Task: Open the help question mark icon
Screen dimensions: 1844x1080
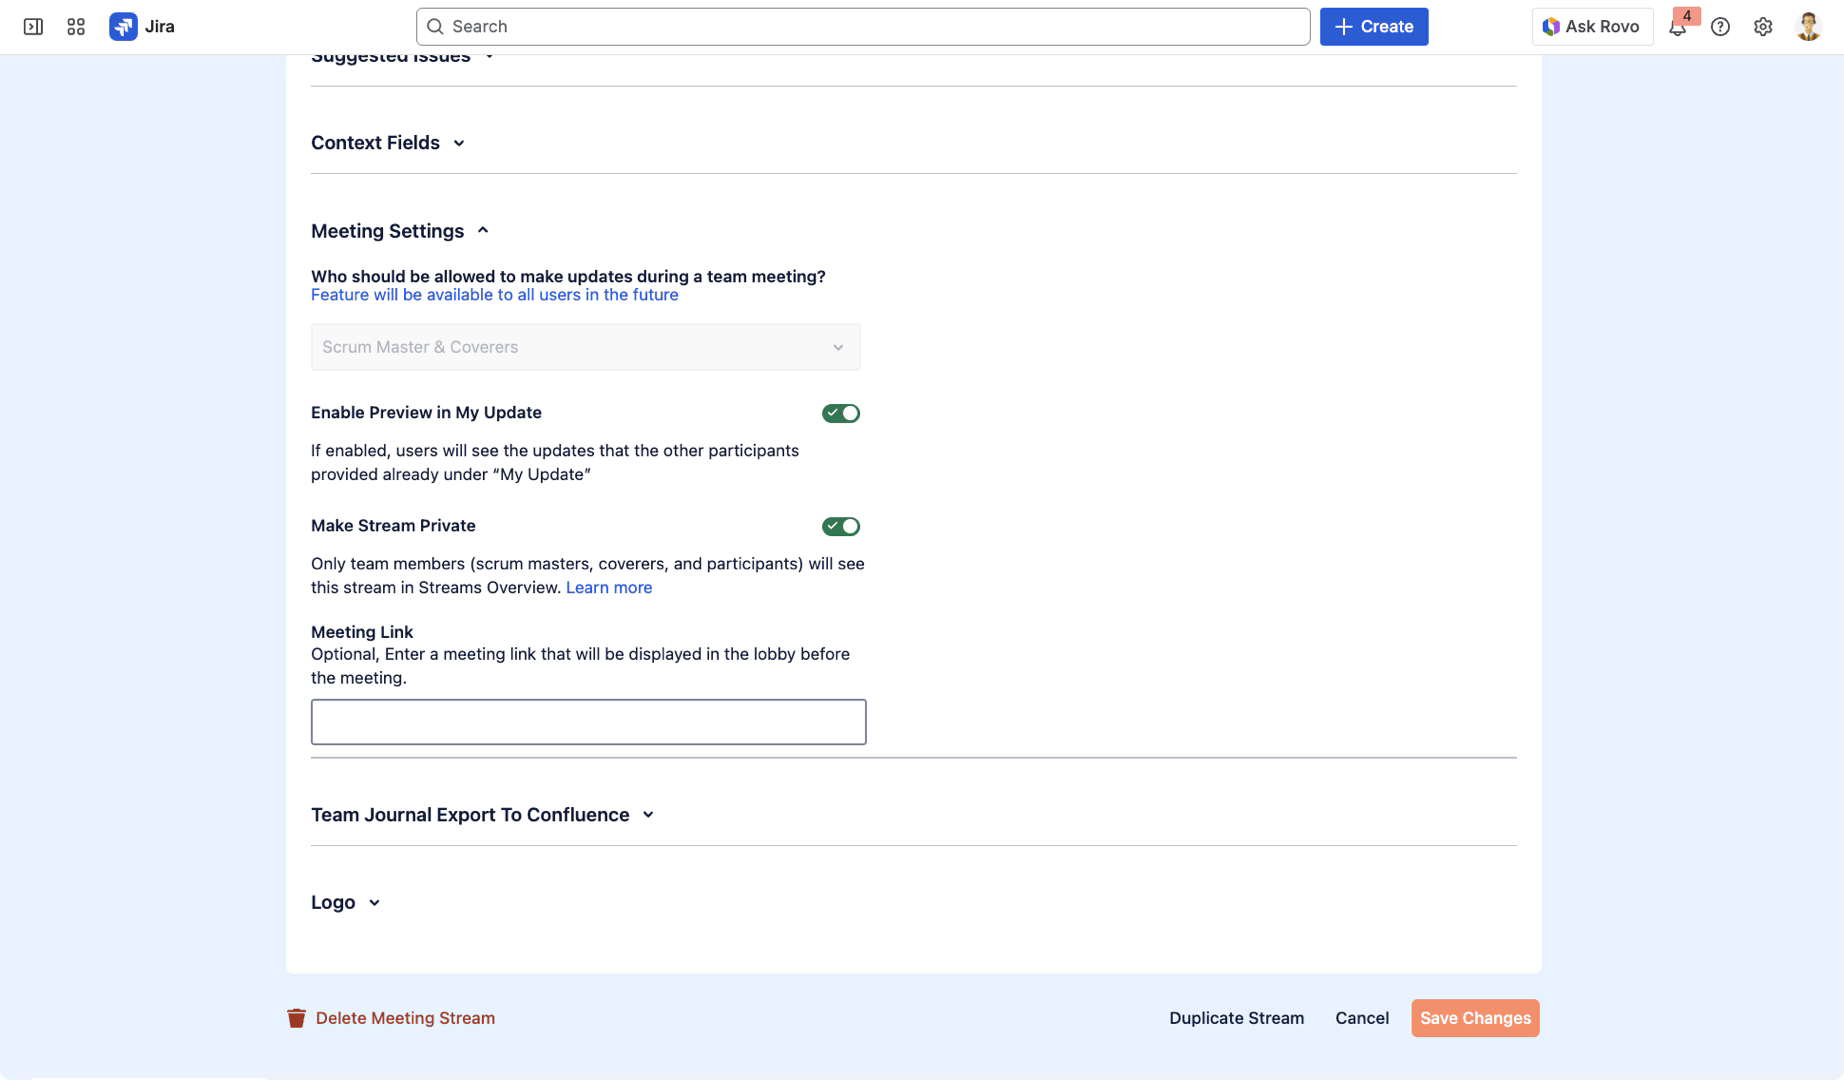Action: (x=1720, y=27)
